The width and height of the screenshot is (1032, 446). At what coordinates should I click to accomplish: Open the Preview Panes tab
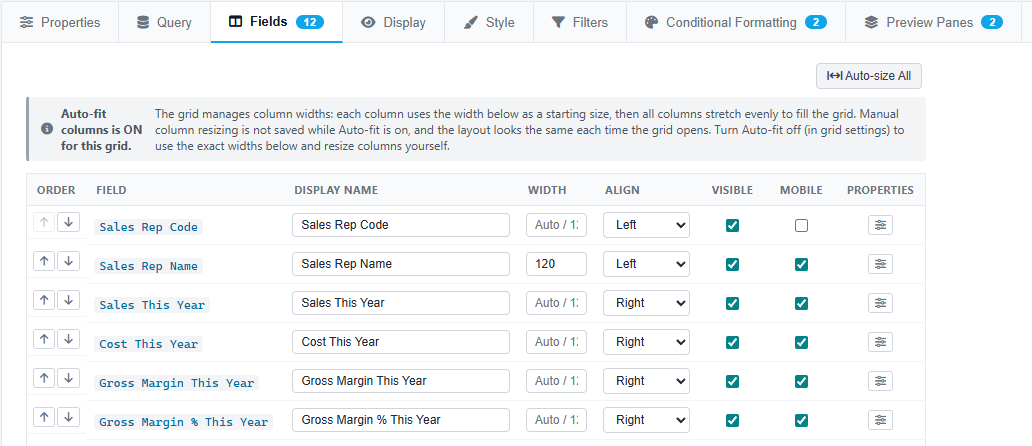(x=933, y=22)
